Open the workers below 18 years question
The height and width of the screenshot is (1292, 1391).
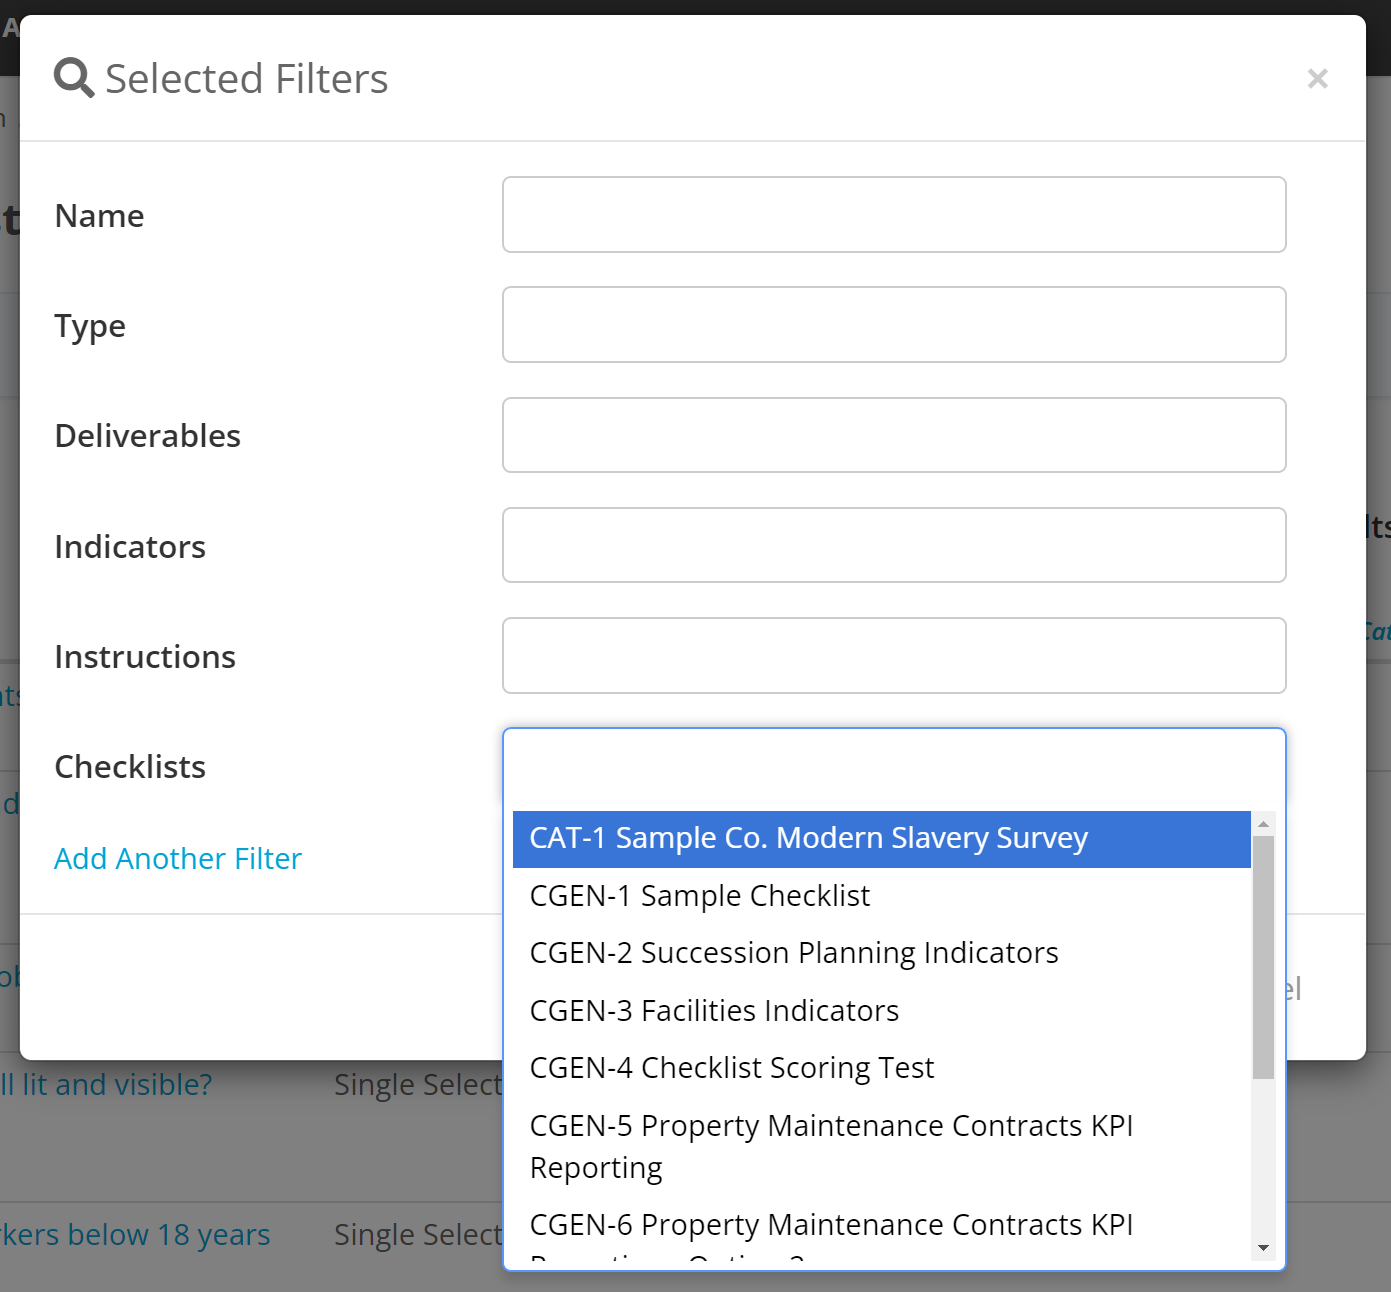click(134, 1235)
